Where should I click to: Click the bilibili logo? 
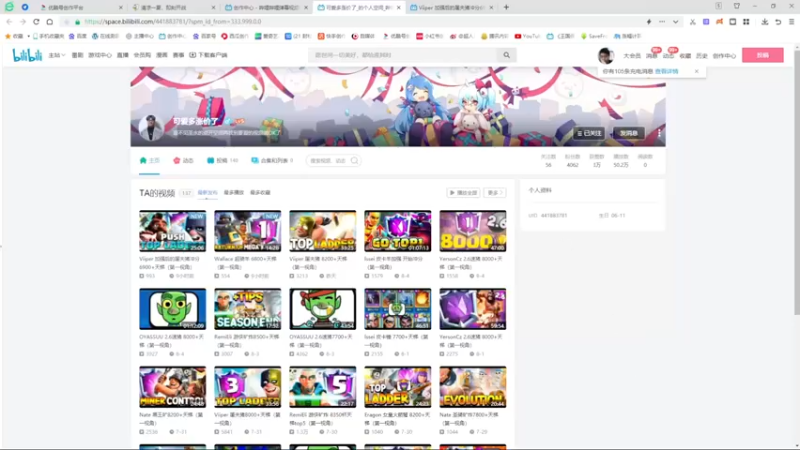(x=27, y=55)
